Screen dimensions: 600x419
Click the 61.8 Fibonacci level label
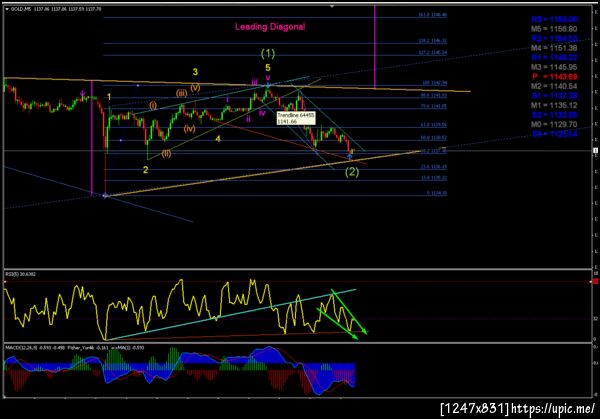433,125
